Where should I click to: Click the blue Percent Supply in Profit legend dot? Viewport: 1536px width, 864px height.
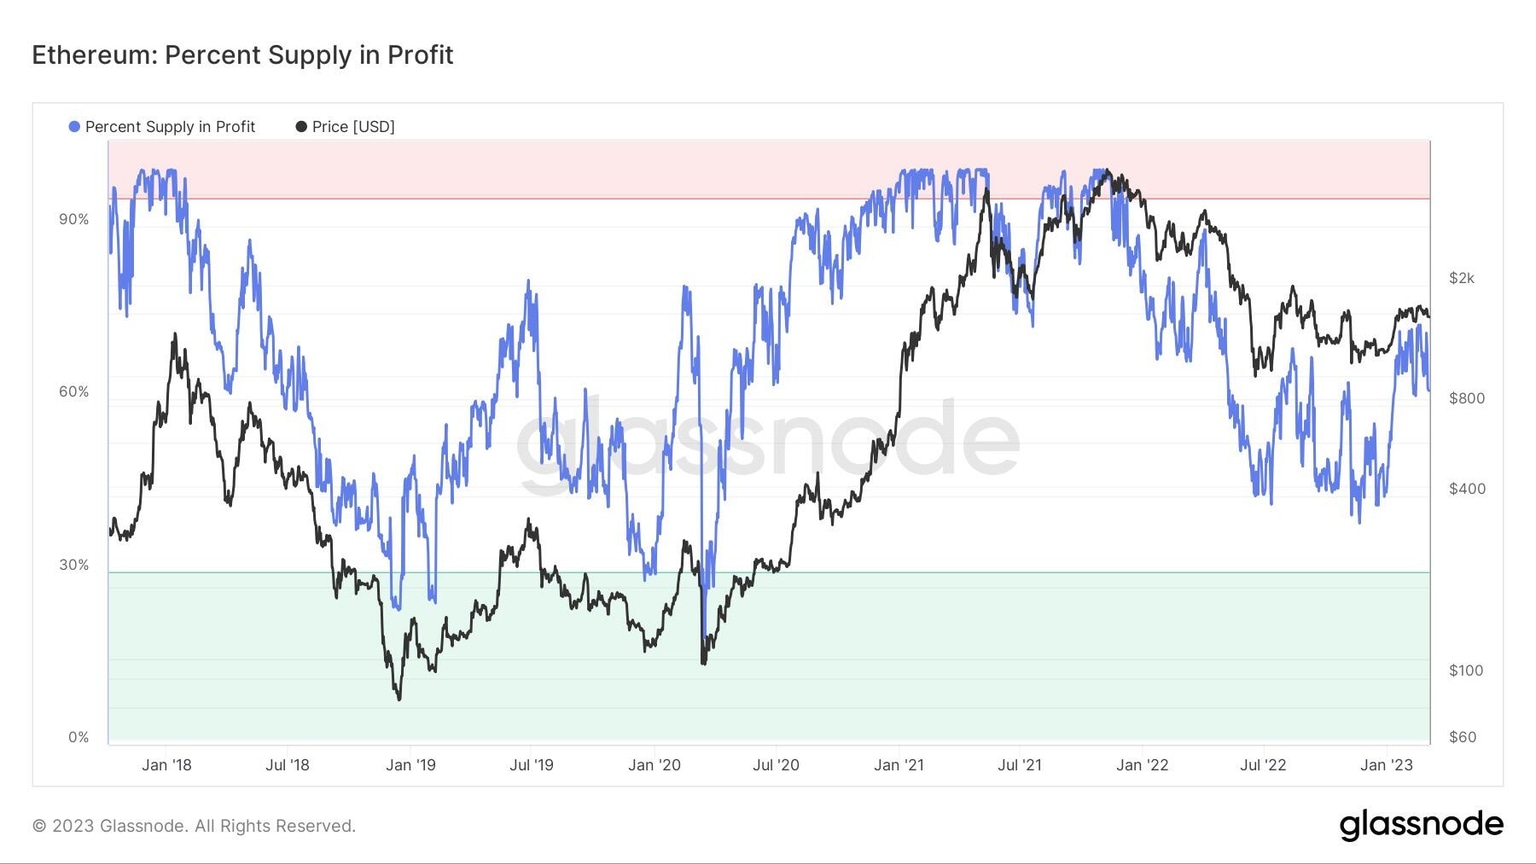click(x=74, y=127)
